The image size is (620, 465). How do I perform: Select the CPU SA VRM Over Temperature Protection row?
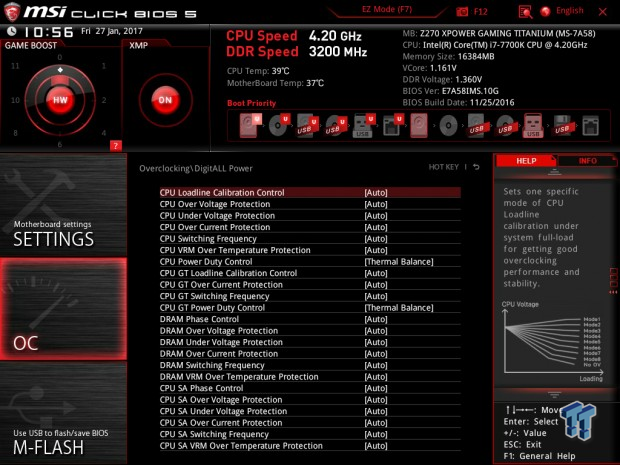pos(310,446)
